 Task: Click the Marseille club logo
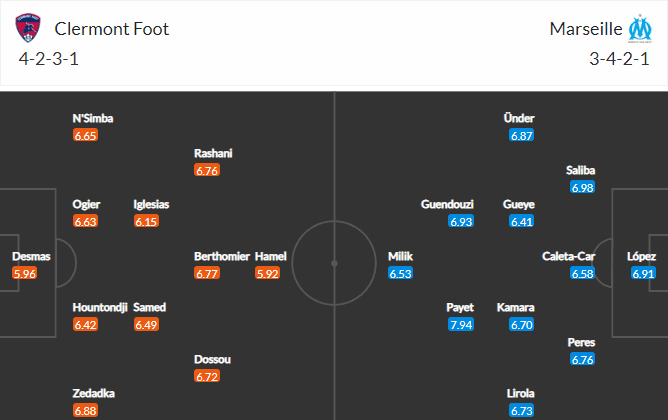pos(640,29)
